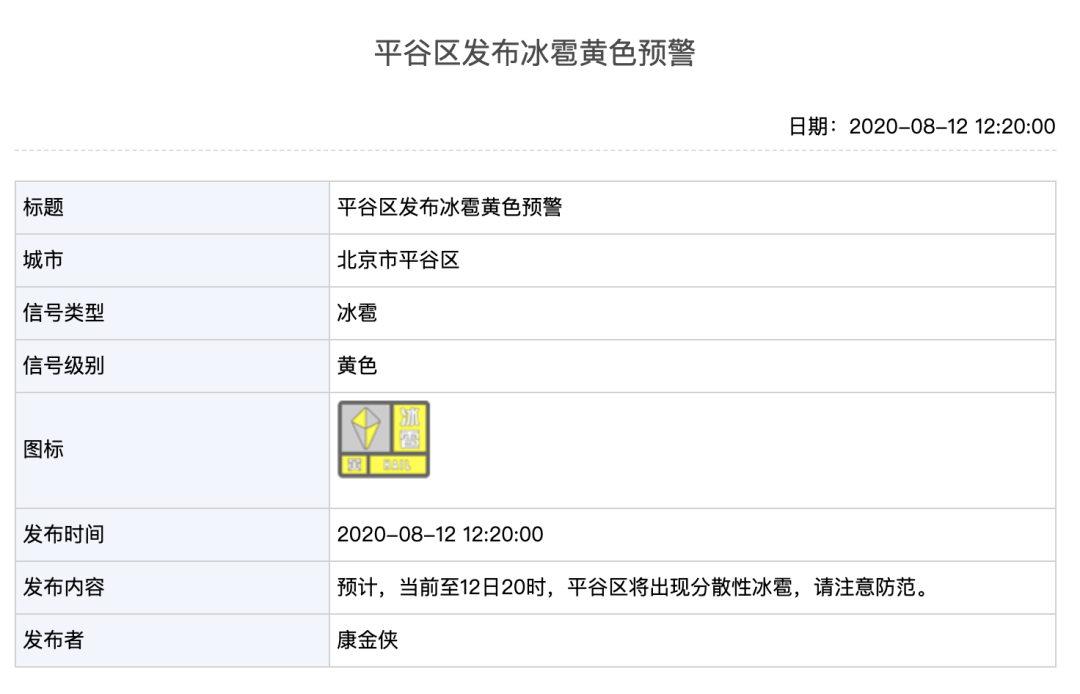Viewport: 1080px width, 694px height.
Task: Click the diamond hailstone graphic in warning icon
Action: pyautogui.click(x=365, y=428)
